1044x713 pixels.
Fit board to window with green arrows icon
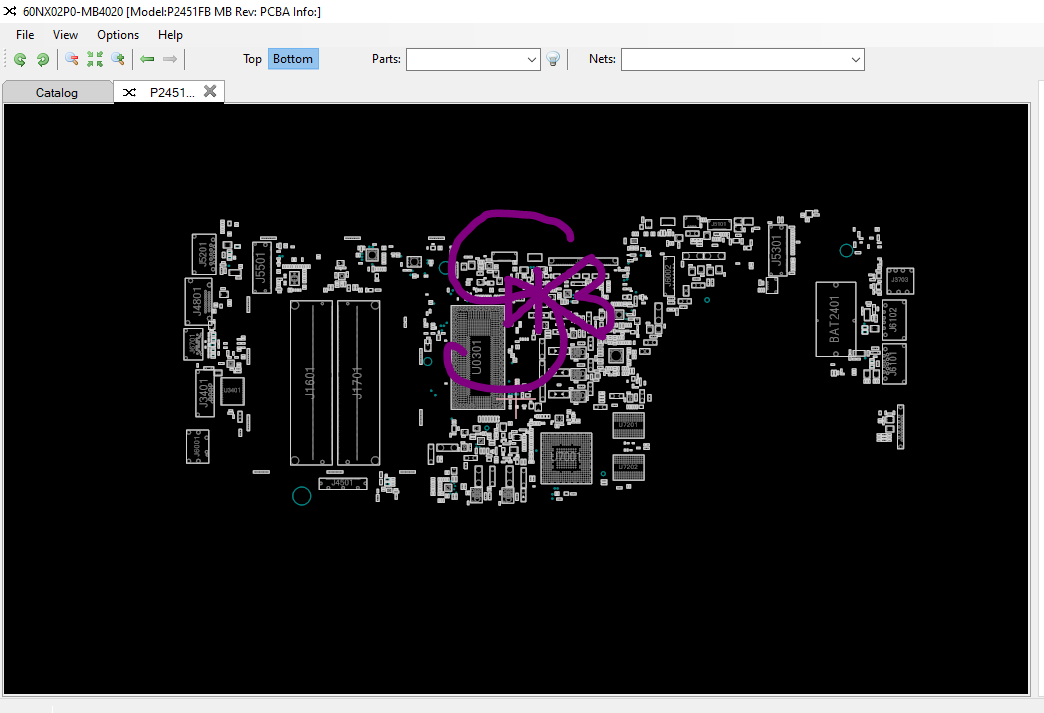pos(95,59)
